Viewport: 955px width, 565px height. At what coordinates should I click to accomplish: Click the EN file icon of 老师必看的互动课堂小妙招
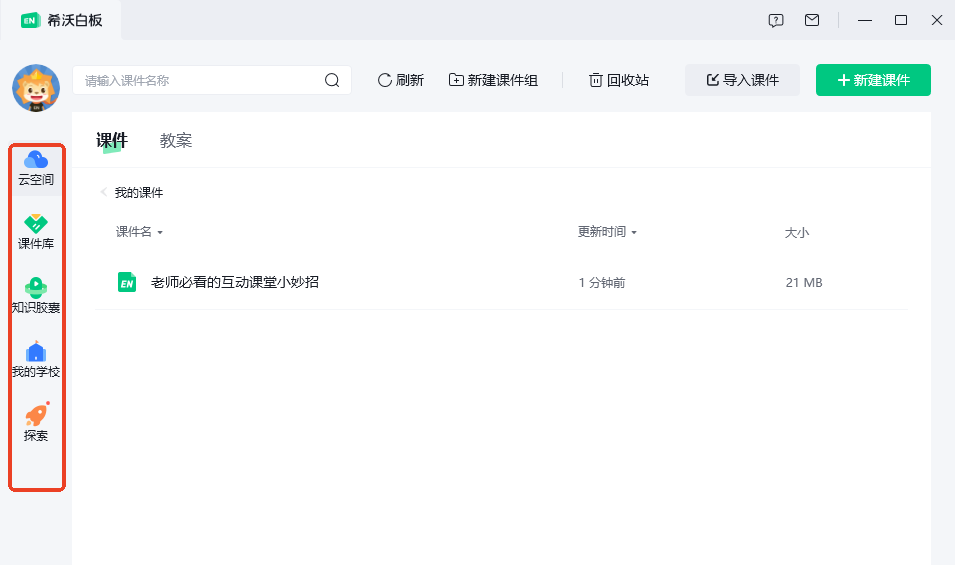[127, 282]
